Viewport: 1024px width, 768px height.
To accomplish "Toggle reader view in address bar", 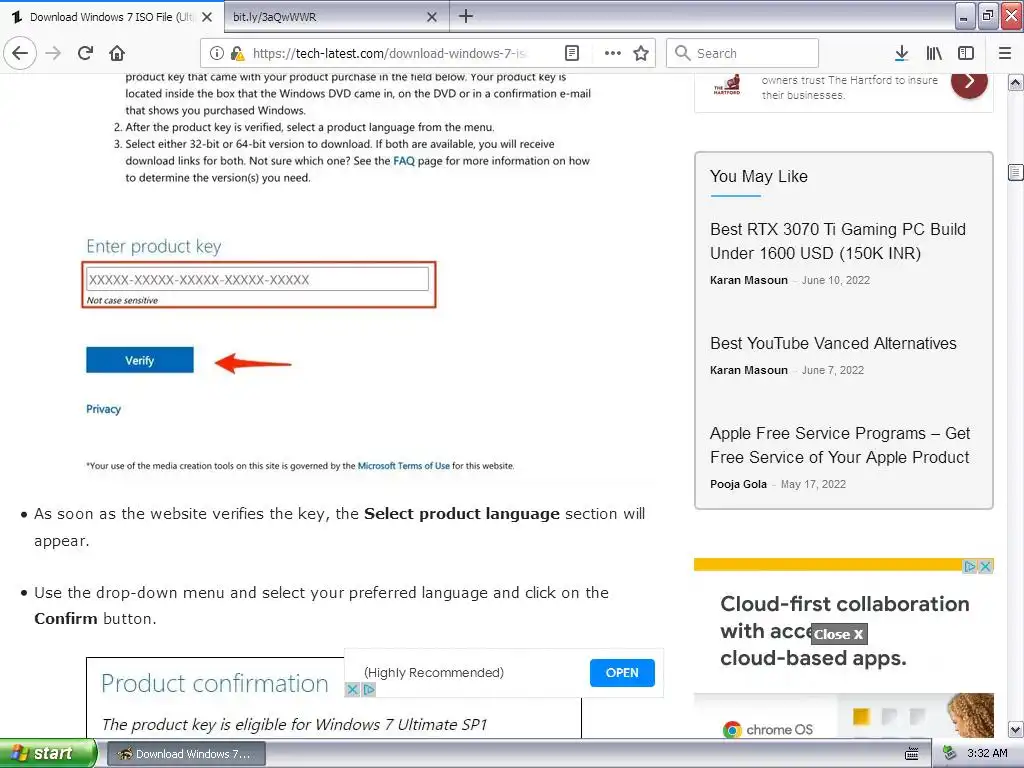I will click(571, 53).
